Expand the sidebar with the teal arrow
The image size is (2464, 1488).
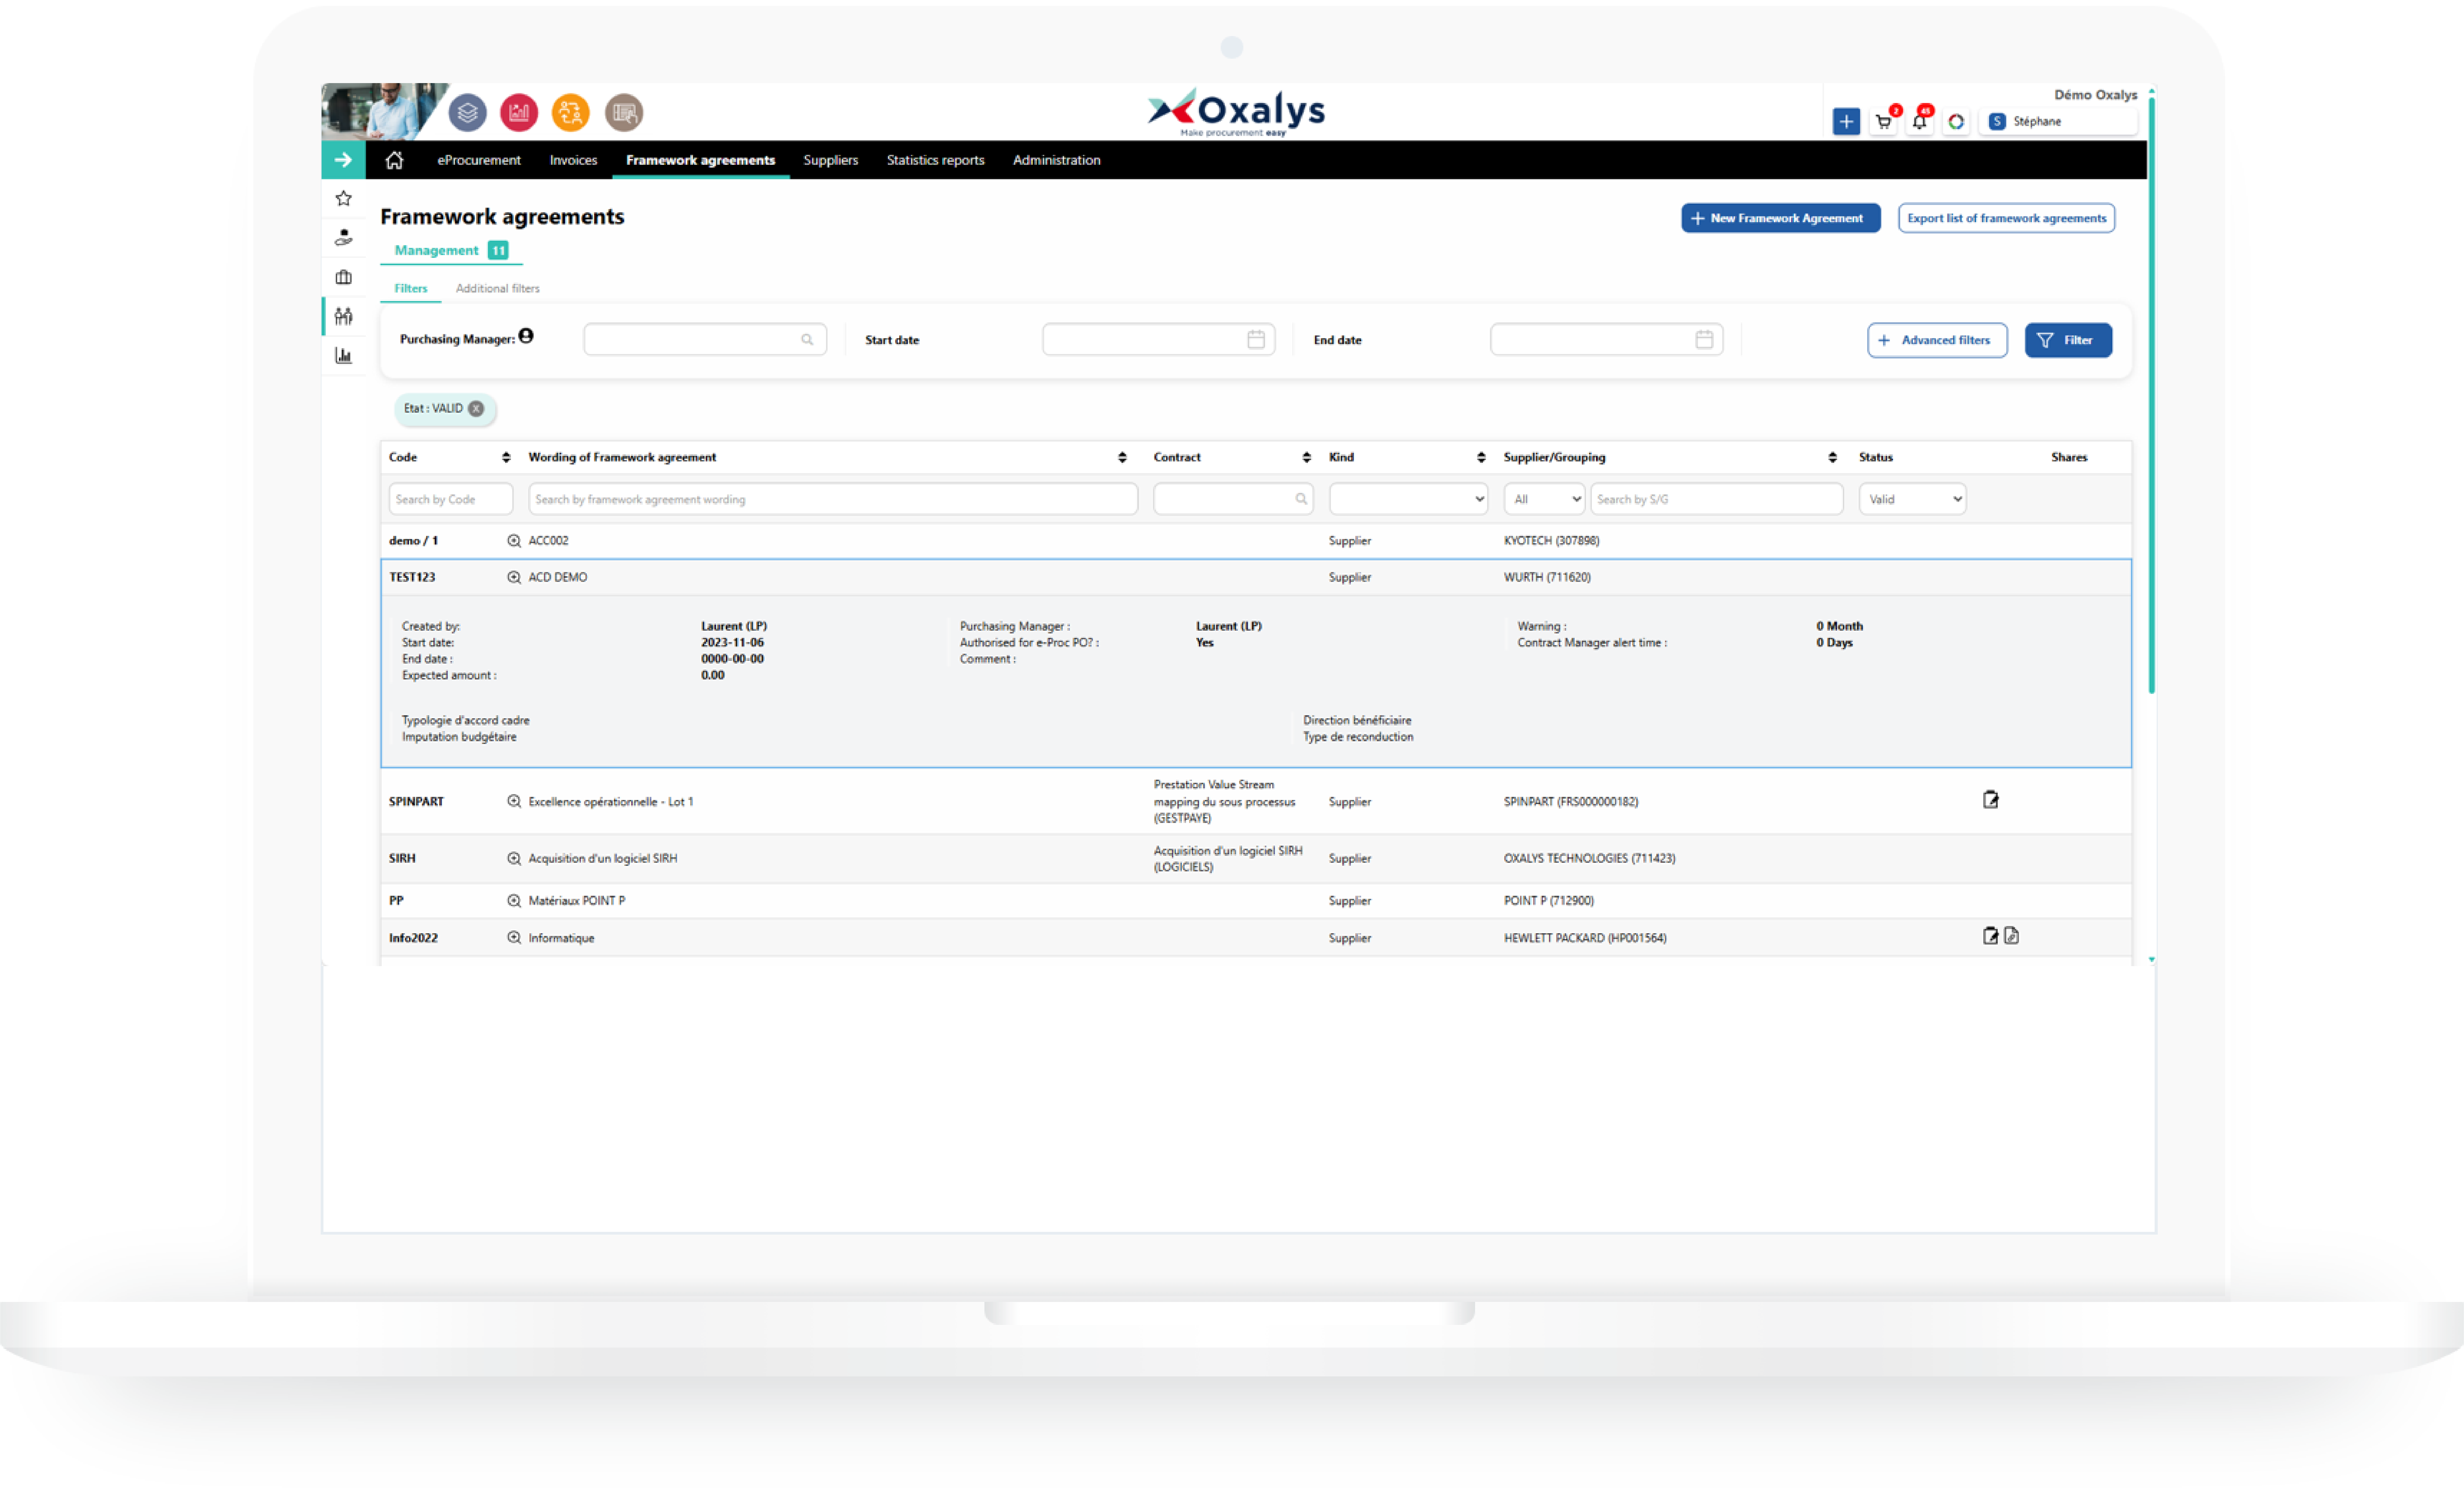[343, 160]
